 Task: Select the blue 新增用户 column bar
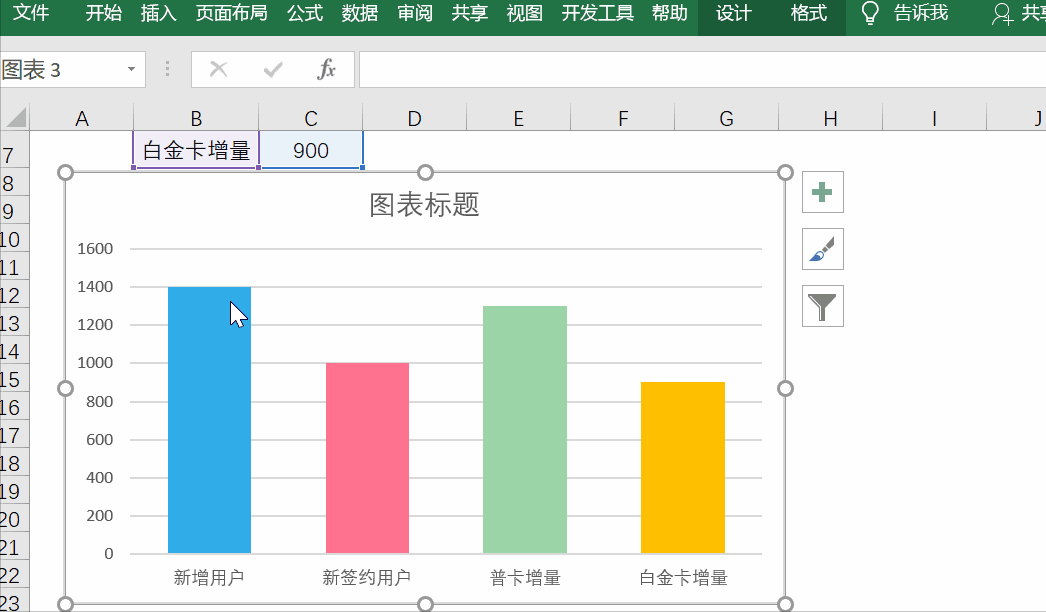click(209, 420)
